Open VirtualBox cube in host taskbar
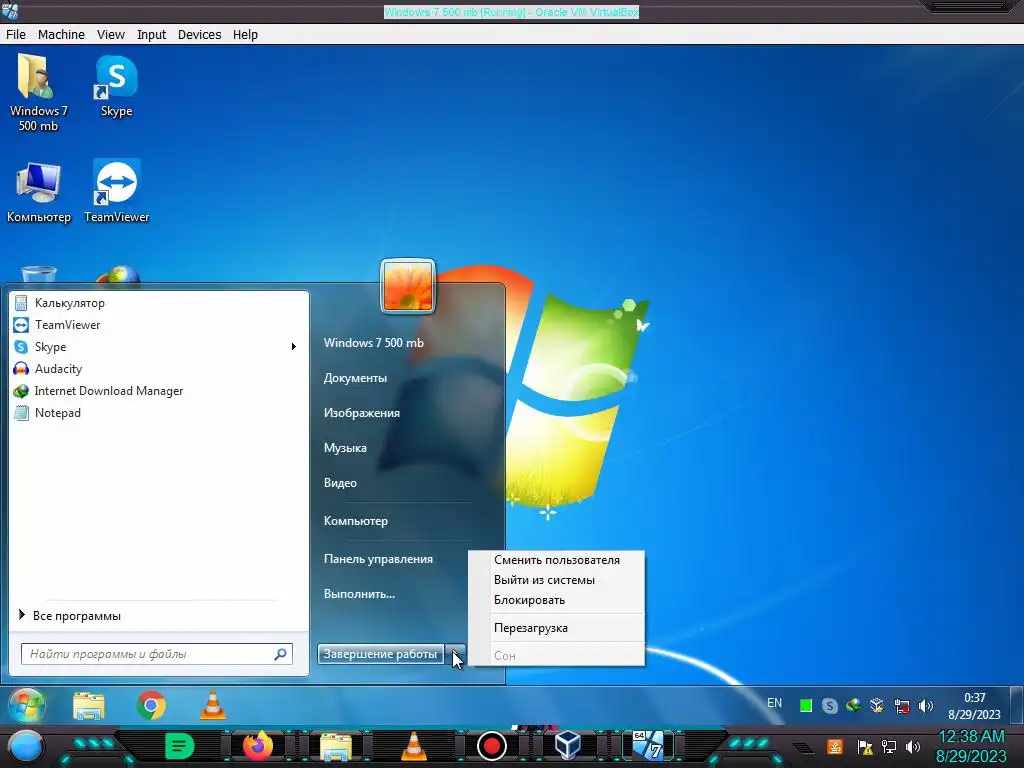The image size is (1024, 768). tap(567, 745)
